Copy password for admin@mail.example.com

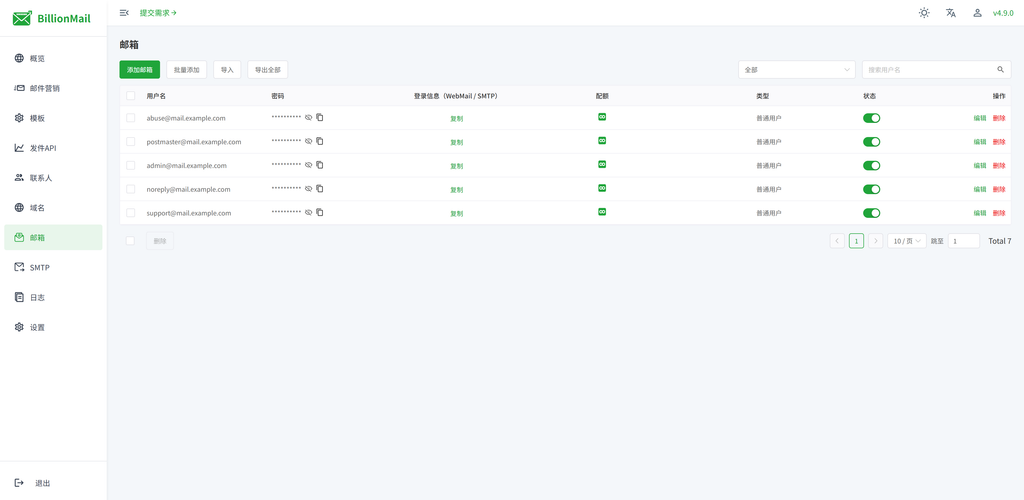click(x=319, y=164)
